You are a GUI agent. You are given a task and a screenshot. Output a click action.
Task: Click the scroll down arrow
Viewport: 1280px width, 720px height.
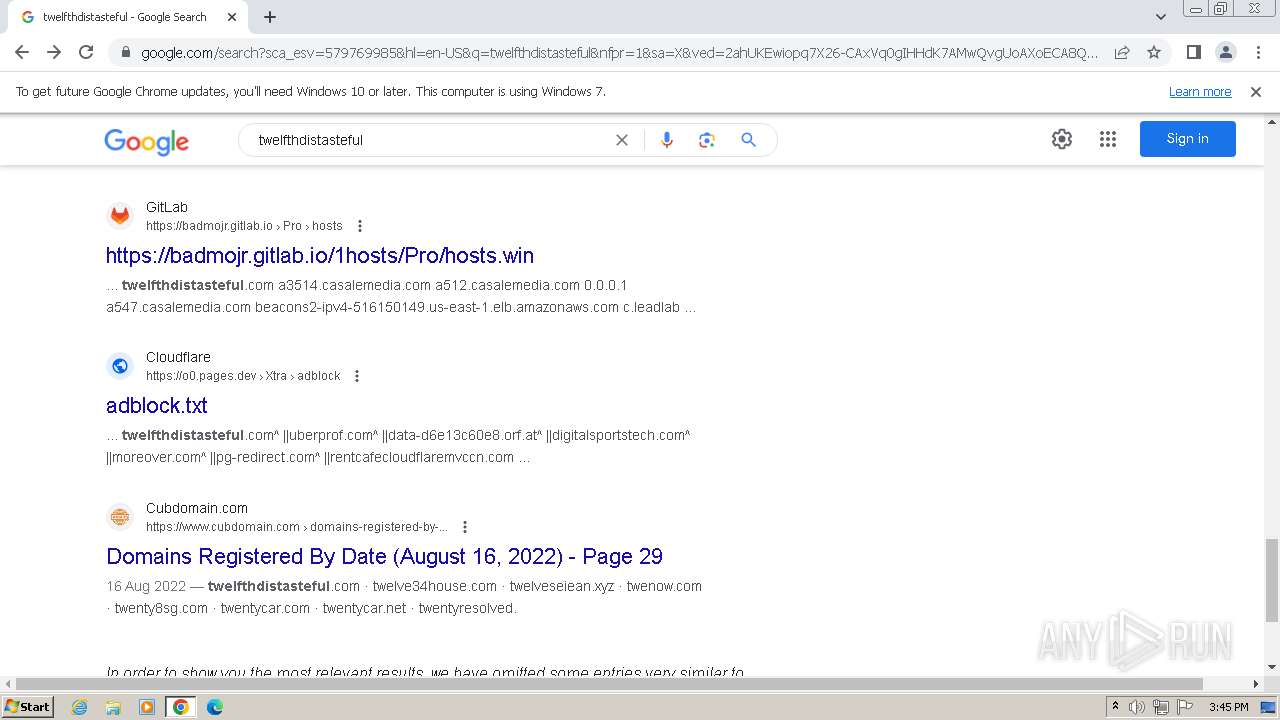point(1272,668)
